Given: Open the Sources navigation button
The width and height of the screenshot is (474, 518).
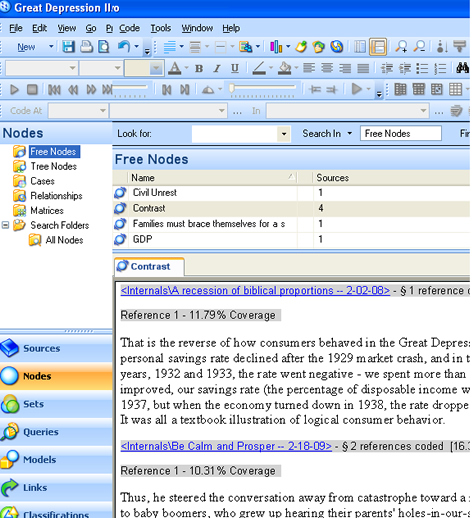Looking at the screenshot, I should [x=56, y=348].
